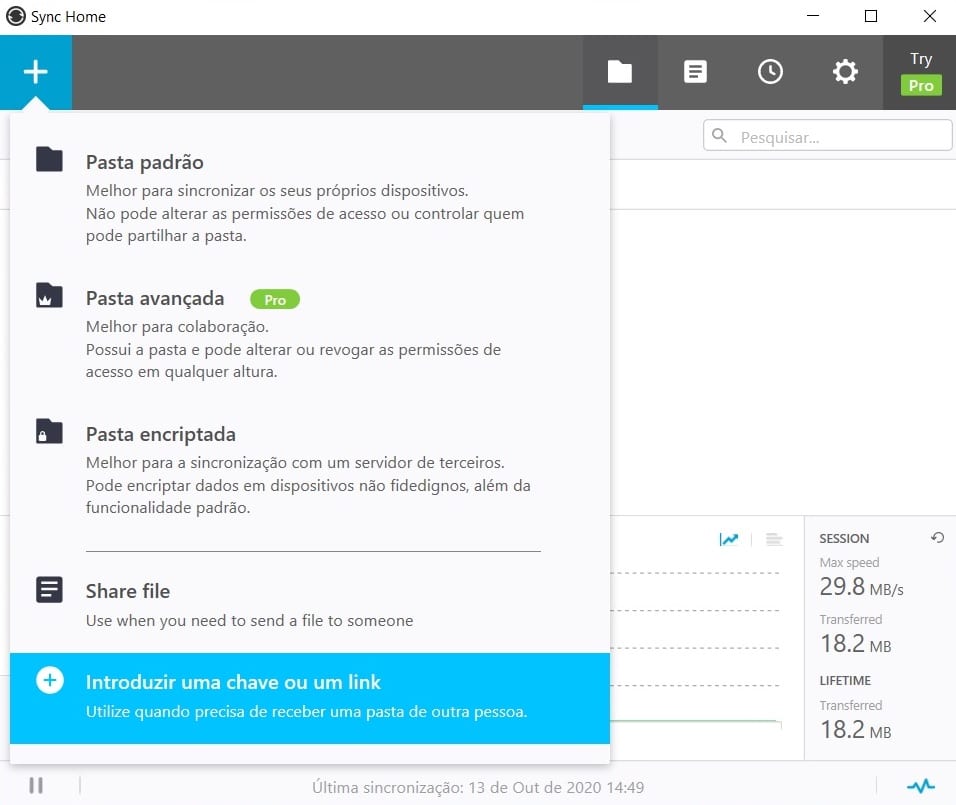Select Pasta avançada option
Screen dimensions: 956x805
click(310, 332)
